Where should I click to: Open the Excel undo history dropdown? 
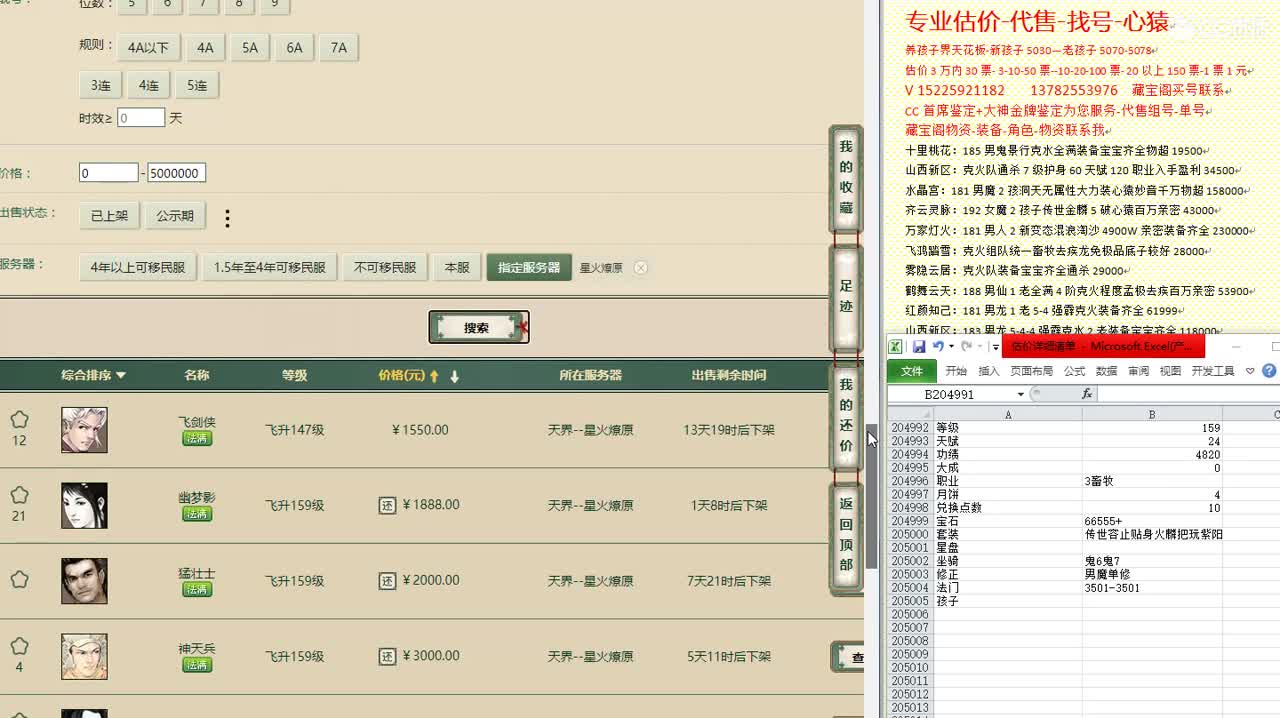950,346
